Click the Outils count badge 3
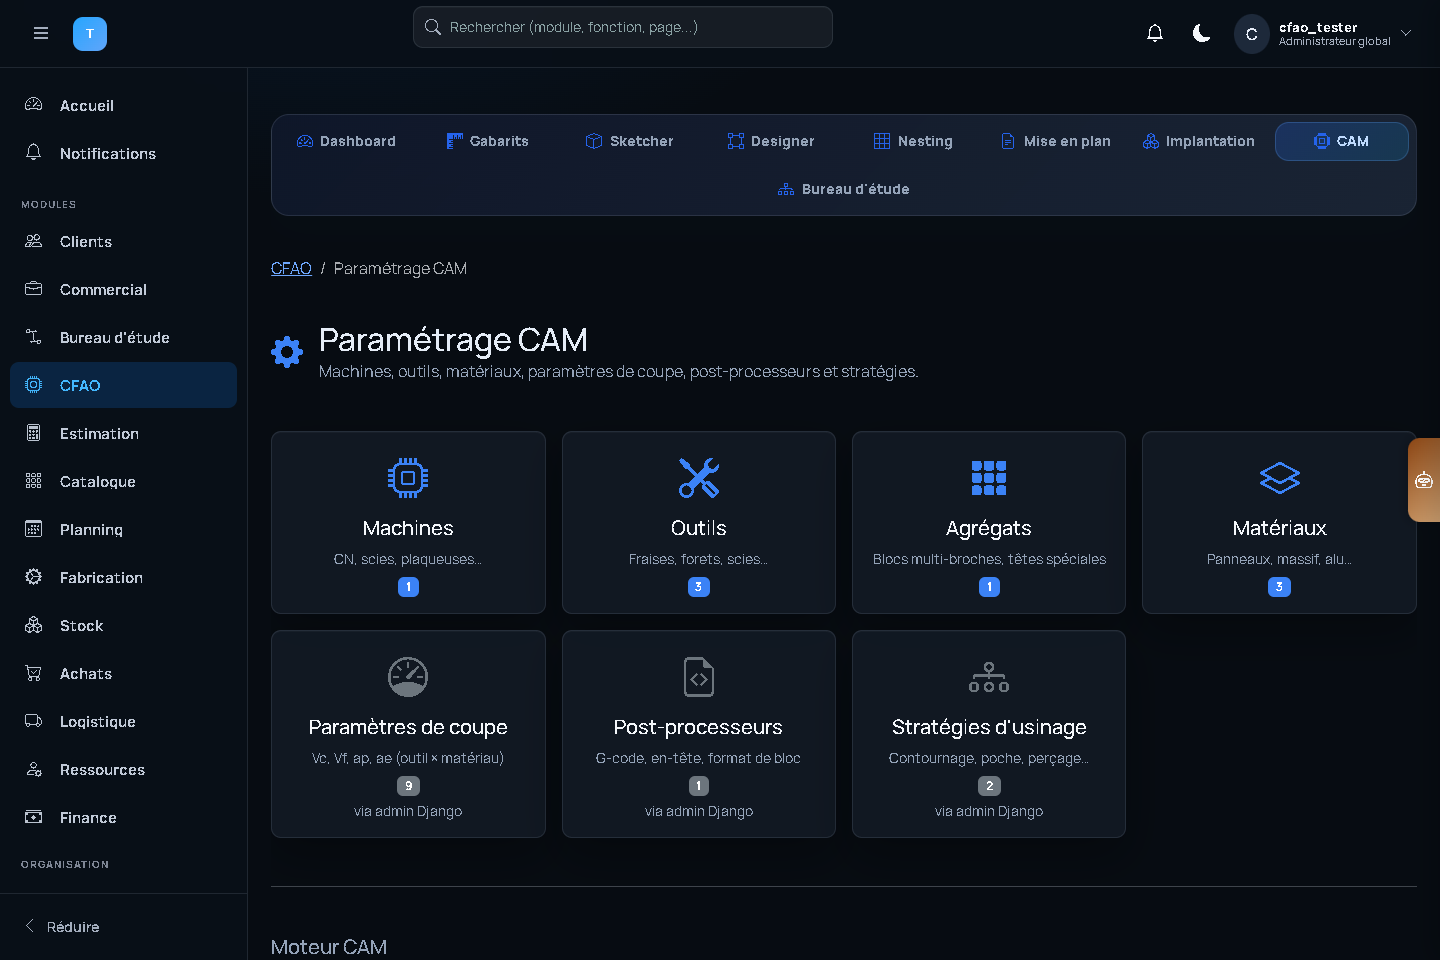Image resolution: width=1440 pixels, height=960 pixels. (699, 587)
